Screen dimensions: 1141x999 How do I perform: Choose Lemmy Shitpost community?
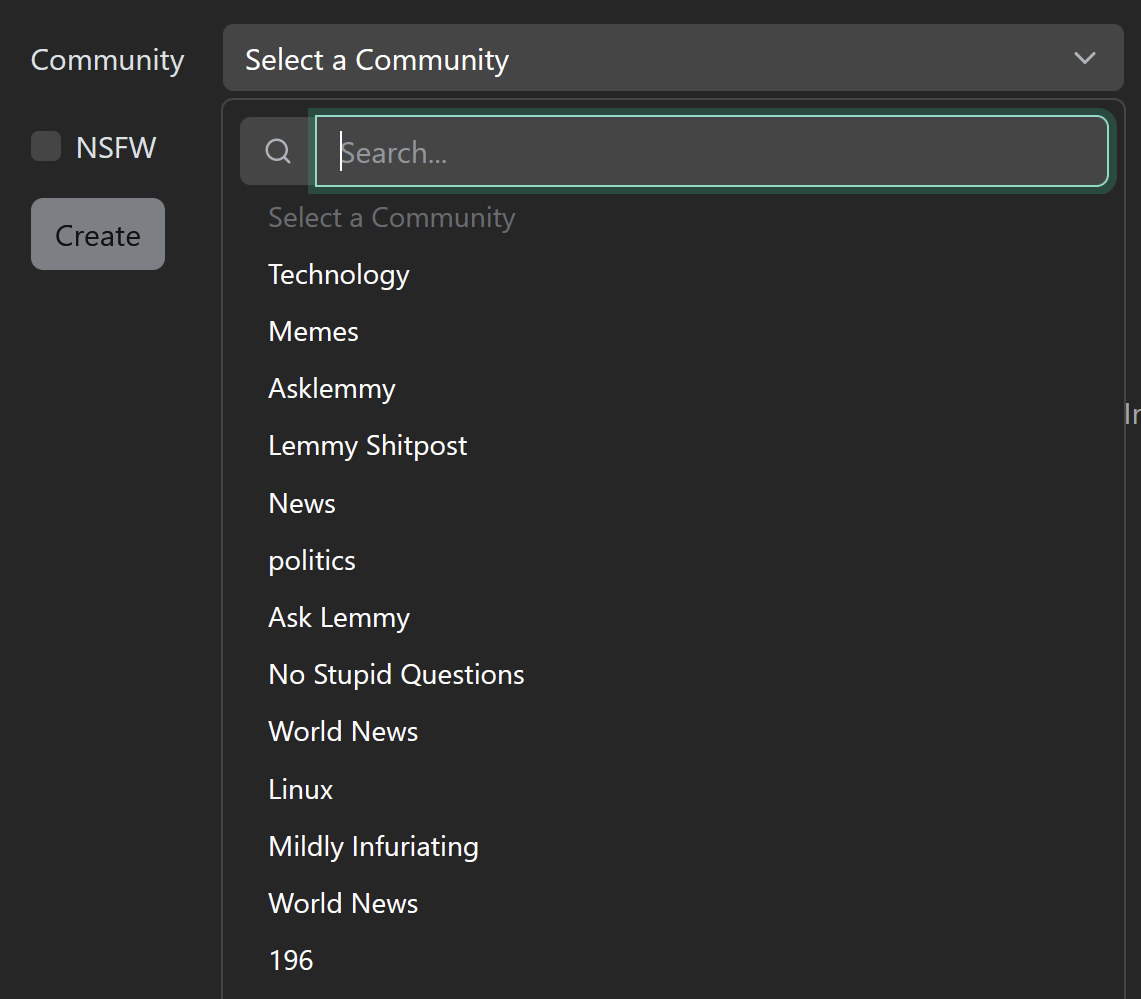click(x=367, y=445)
